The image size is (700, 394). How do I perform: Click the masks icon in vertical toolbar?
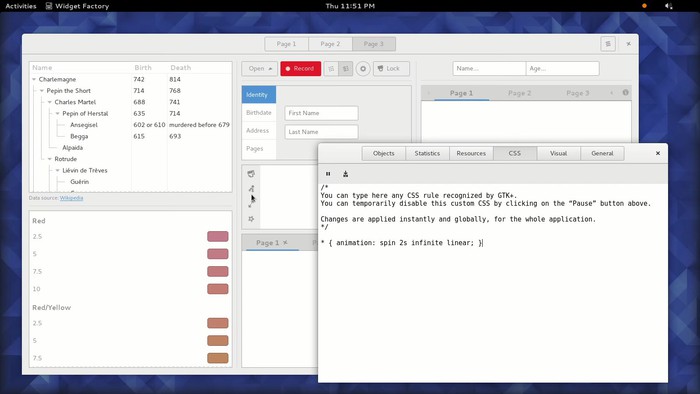coord(251,174)
